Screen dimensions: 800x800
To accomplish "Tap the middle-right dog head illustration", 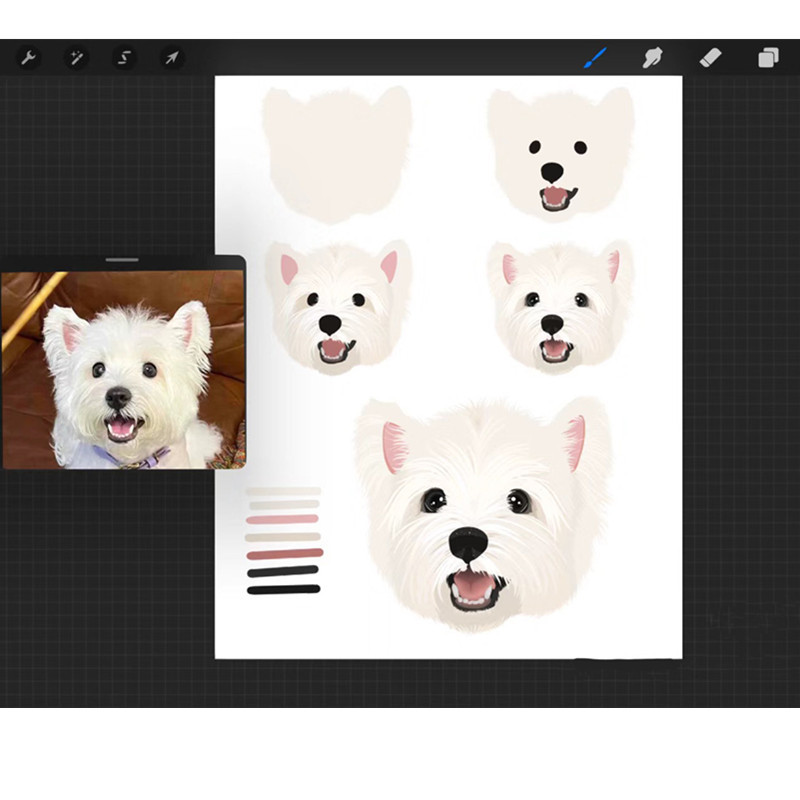I will point(559,305).
